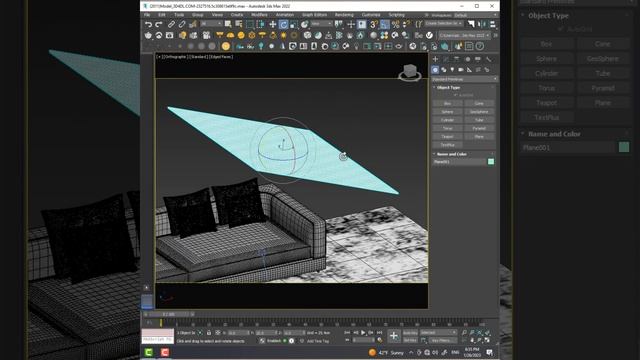Open the Scripting menu
640x360 pixels.
tap(396, 15)
